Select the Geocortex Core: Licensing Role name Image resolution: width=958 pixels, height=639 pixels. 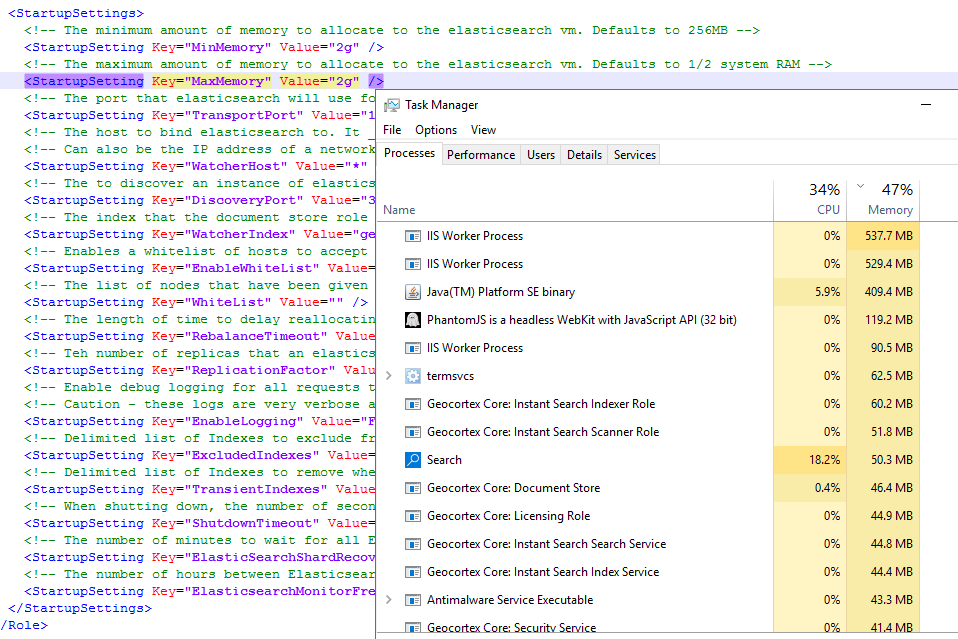[x=508, y=516]
